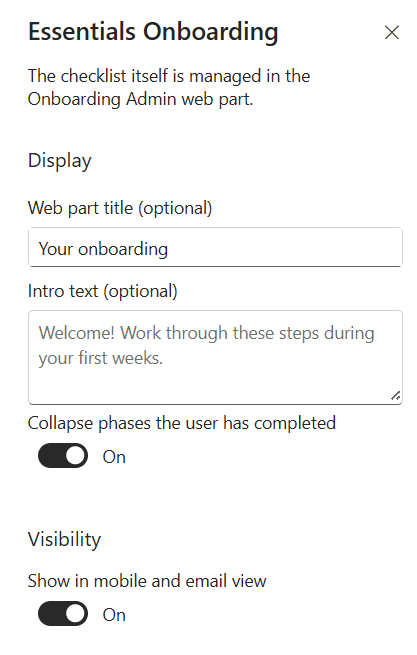This screenshot has width=417, height=655.
Task: Click the Essentials Onboarding pane title
Action: (153, 32)
